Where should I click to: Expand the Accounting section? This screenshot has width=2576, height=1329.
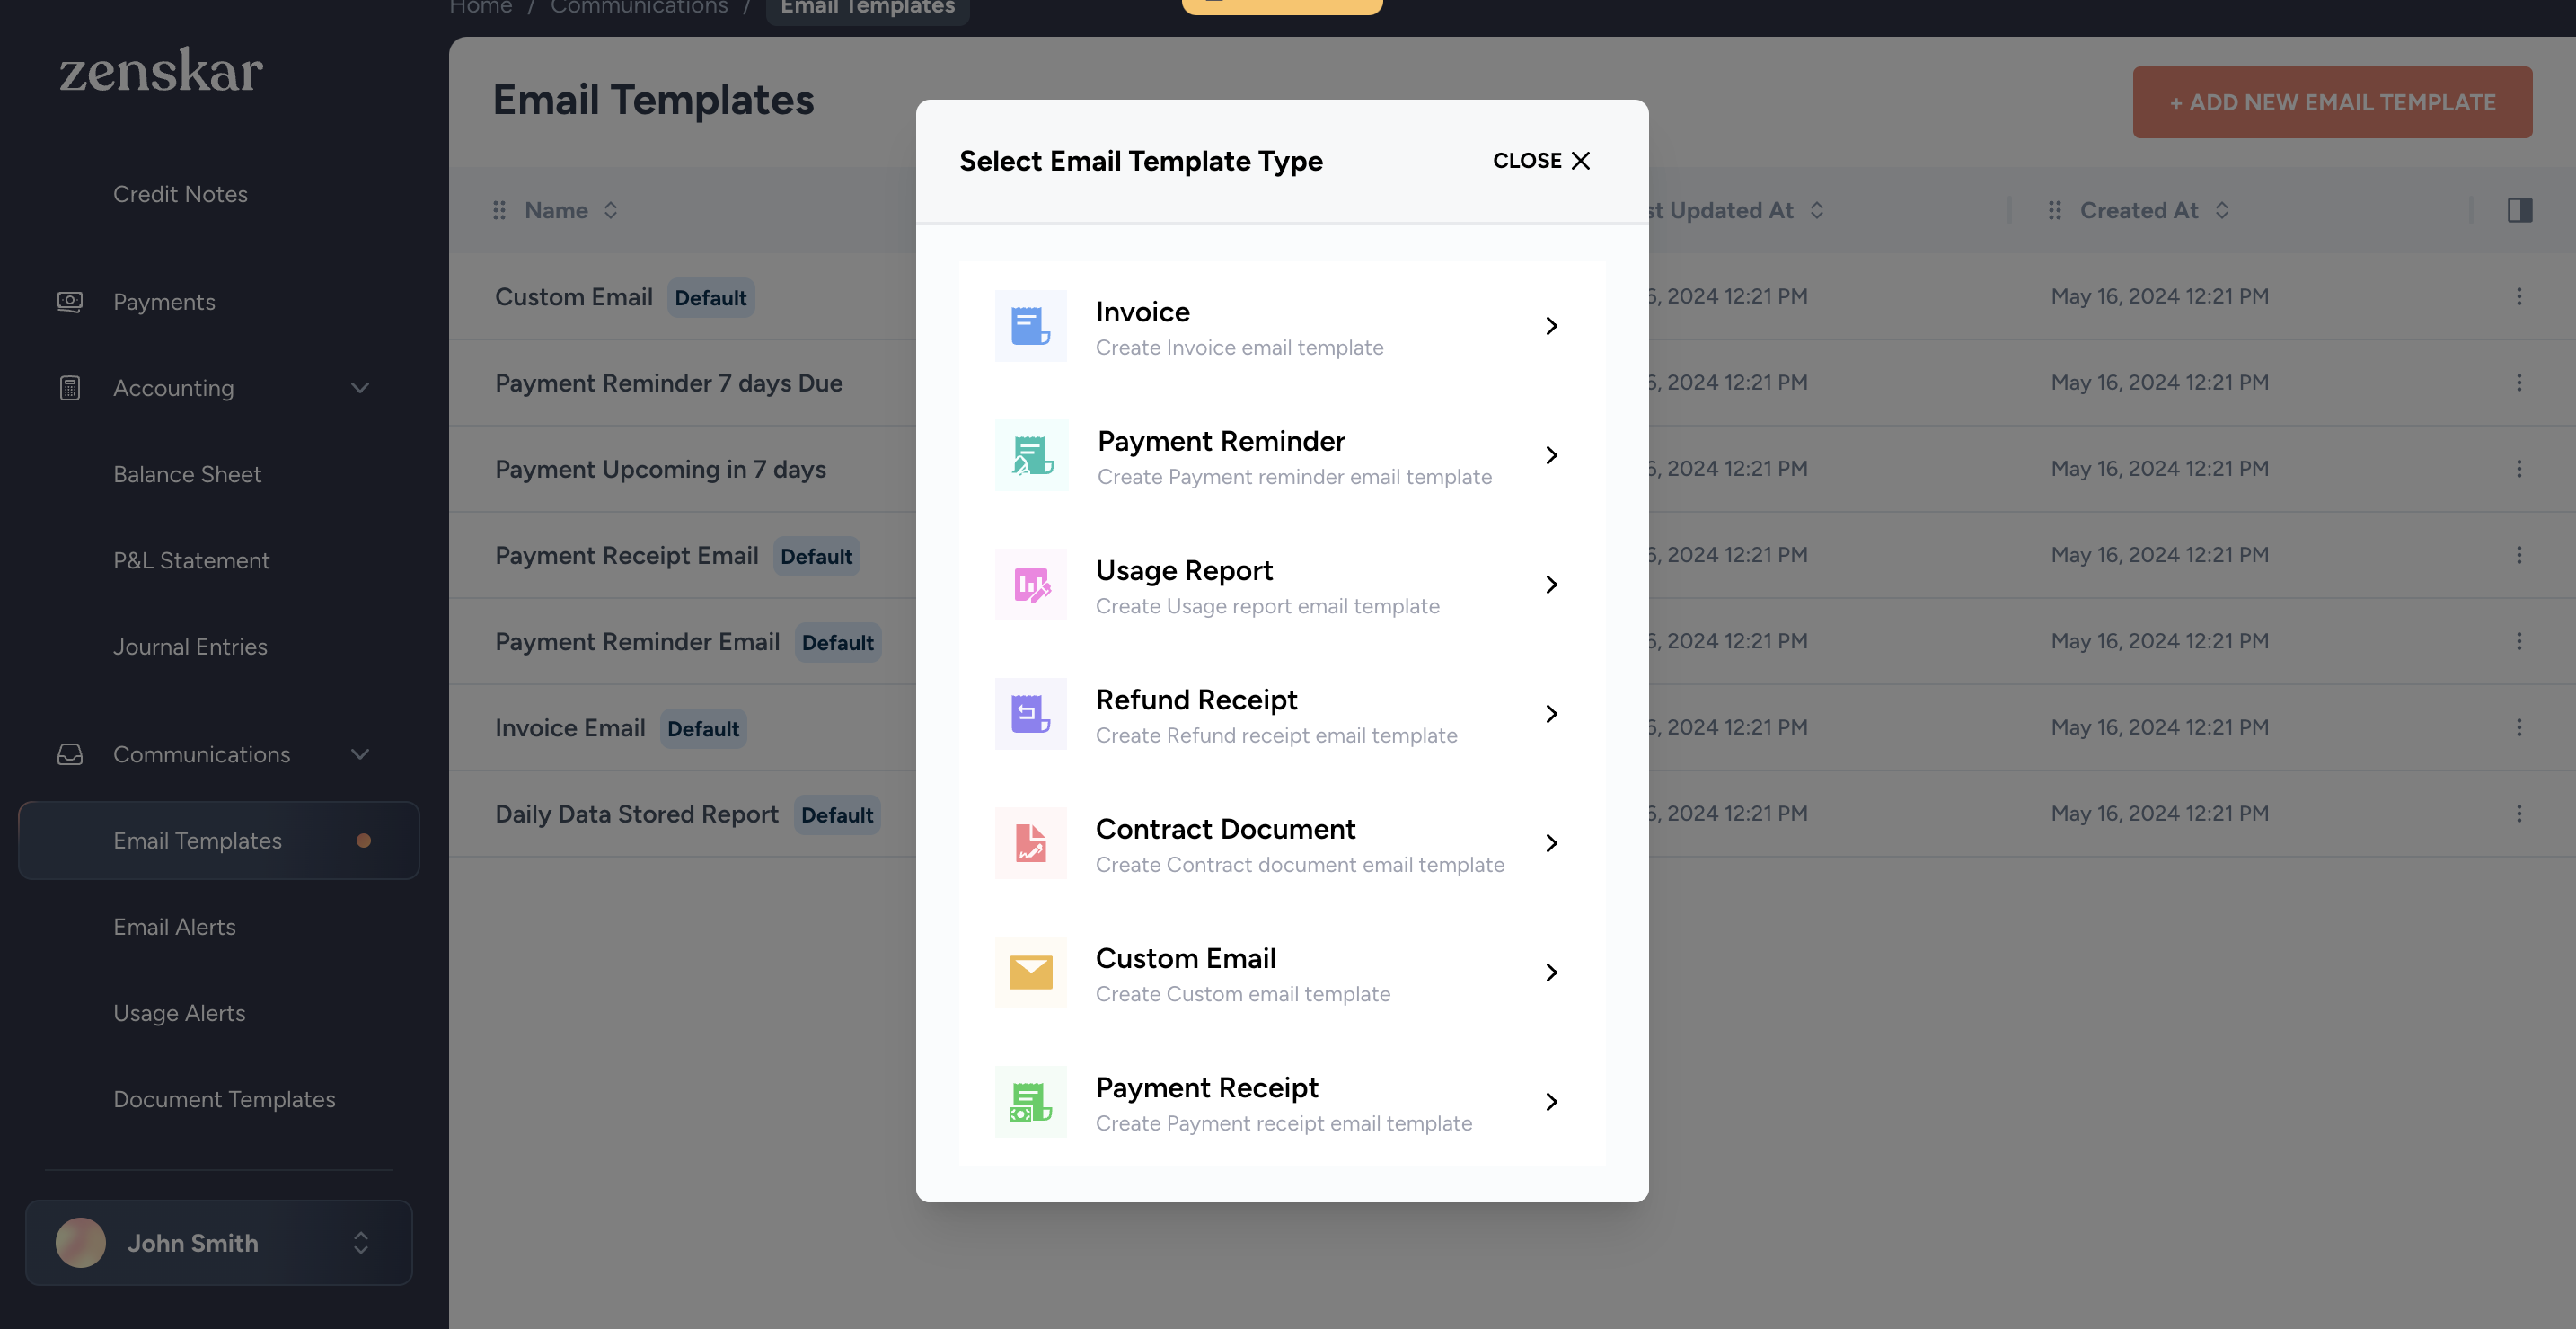(x=361, y=388)
